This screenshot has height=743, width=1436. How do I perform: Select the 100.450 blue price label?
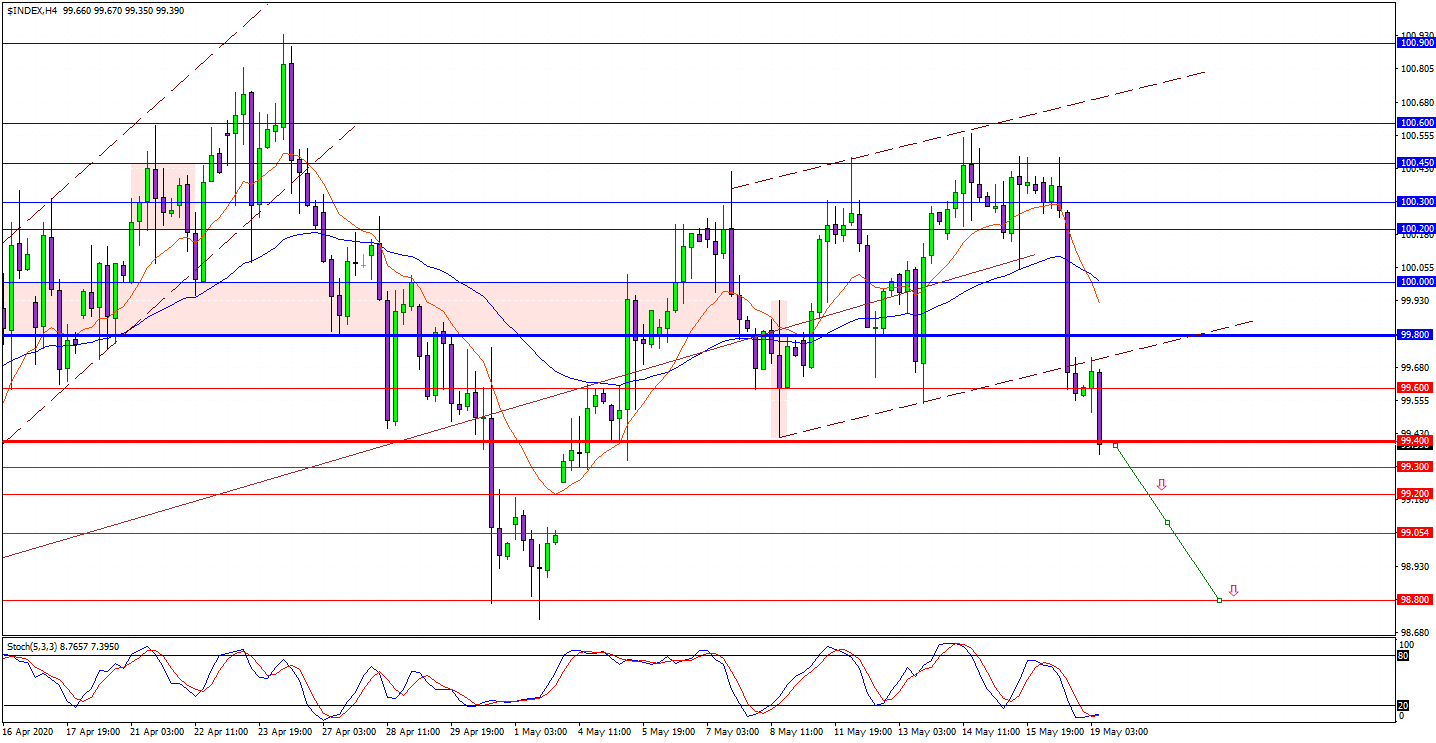[1417, 163]
